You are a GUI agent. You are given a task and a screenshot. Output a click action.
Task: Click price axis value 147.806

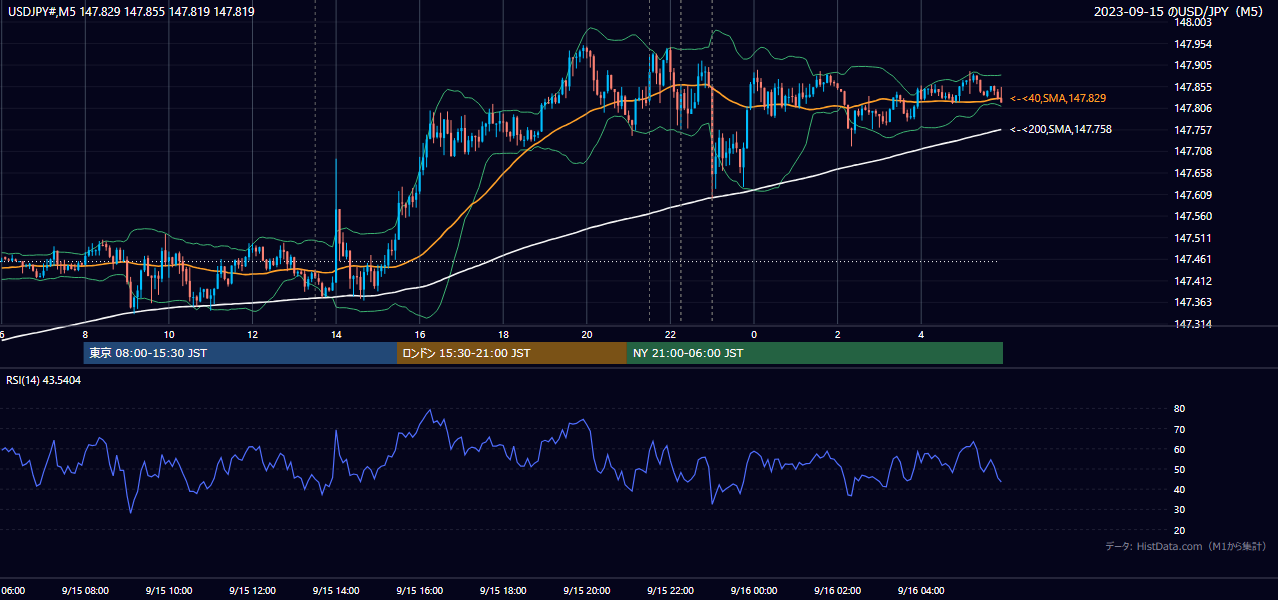click(x=1192, y=108)
